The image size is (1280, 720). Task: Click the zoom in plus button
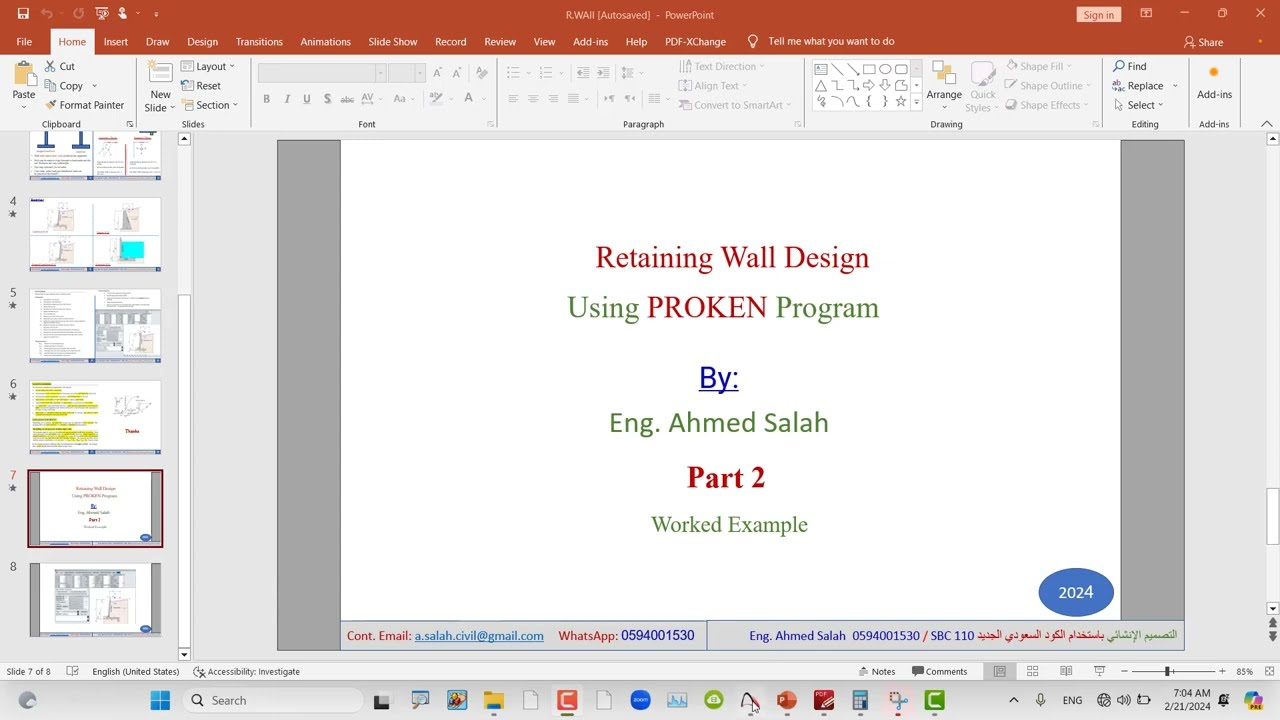(x=1222, y=671)
